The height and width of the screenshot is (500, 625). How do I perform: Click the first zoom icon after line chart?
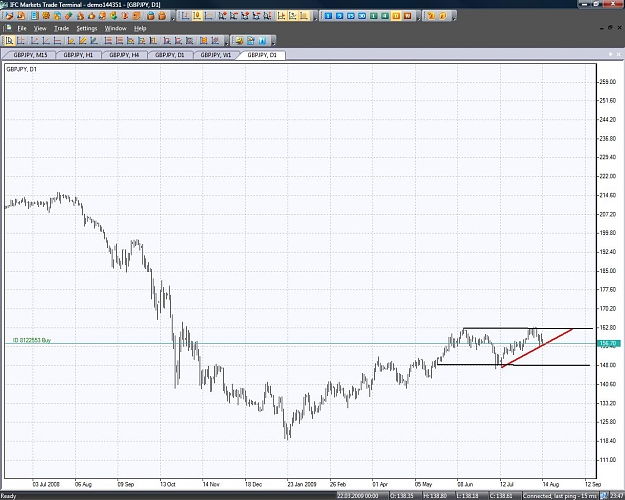pyautogui.click(x=222, y=16)
